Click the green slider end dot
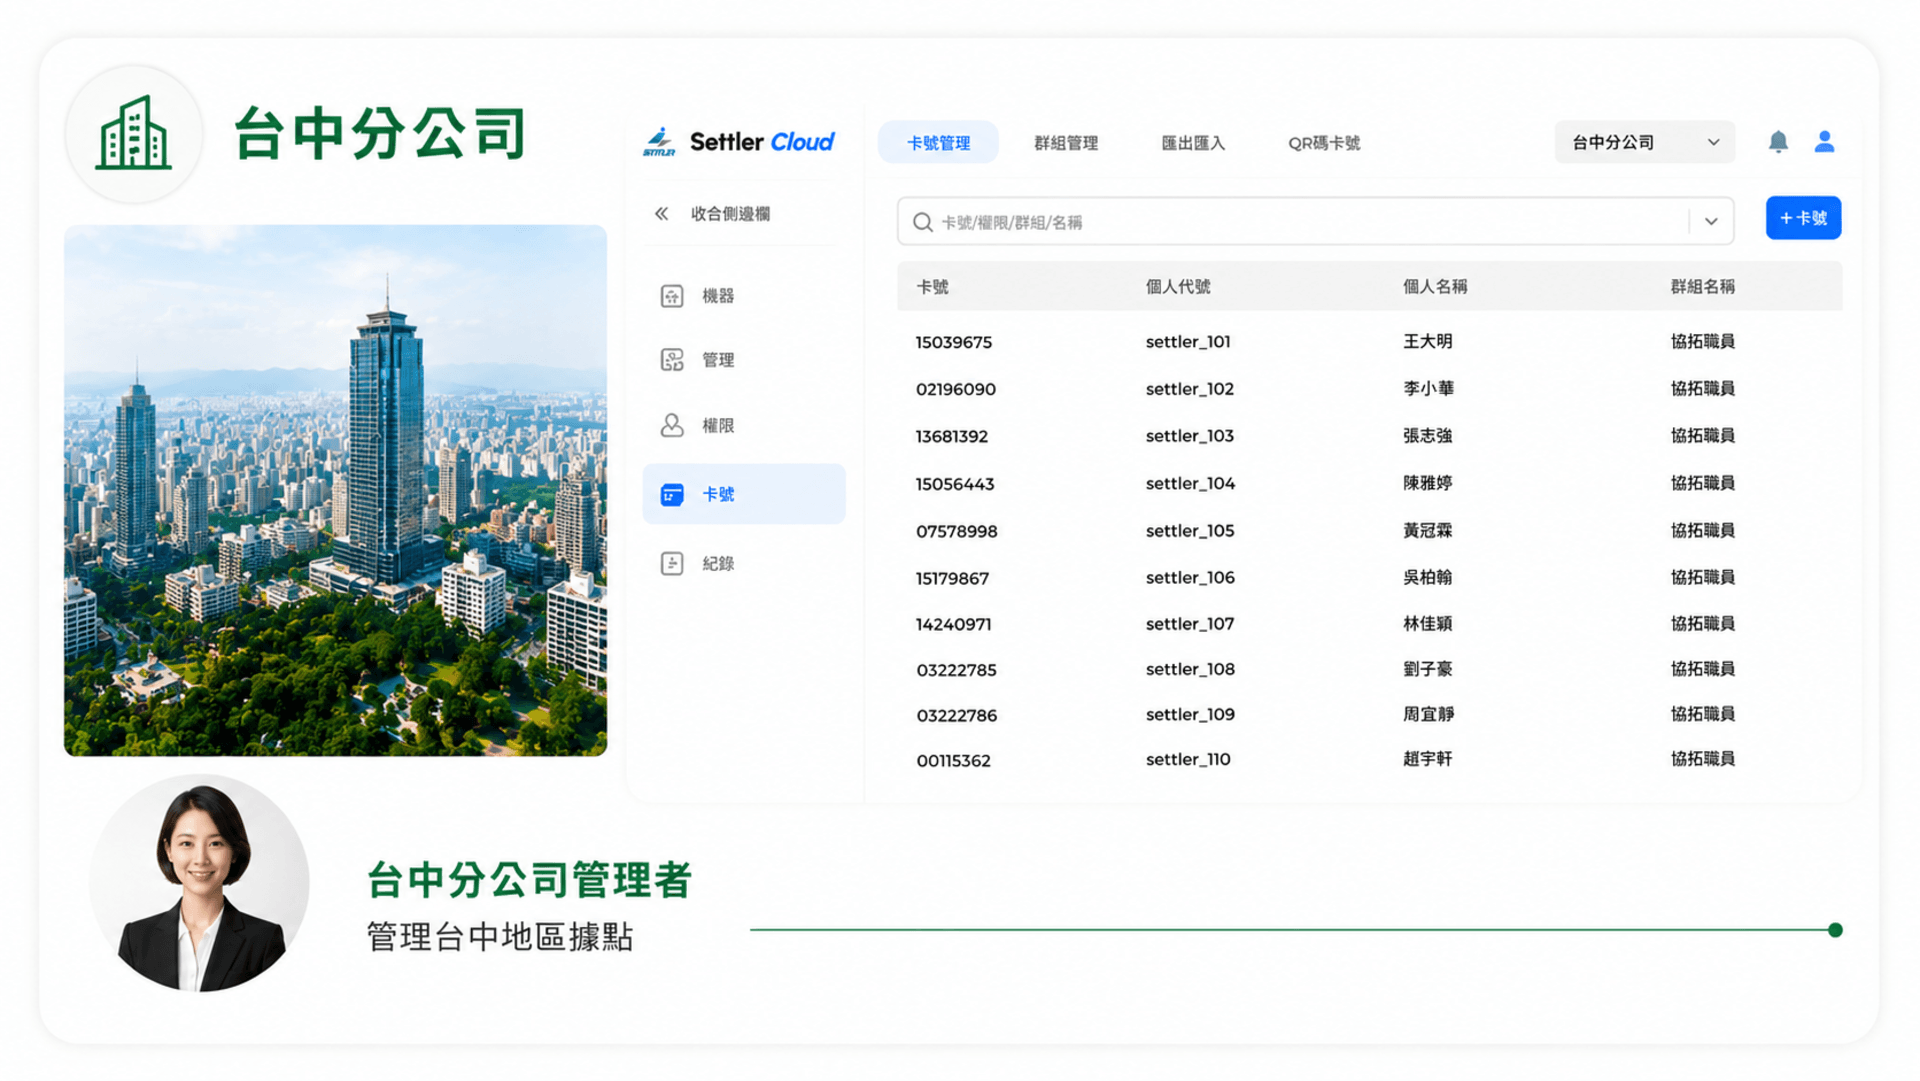The image size is (1920, 1081). 1835,930
